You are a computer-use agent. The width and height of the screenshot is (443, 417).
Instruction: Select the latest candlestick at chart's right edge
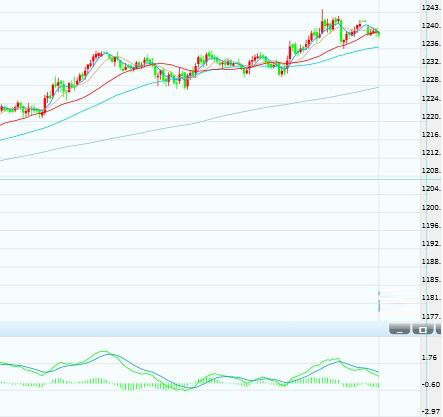pos(378,33)
